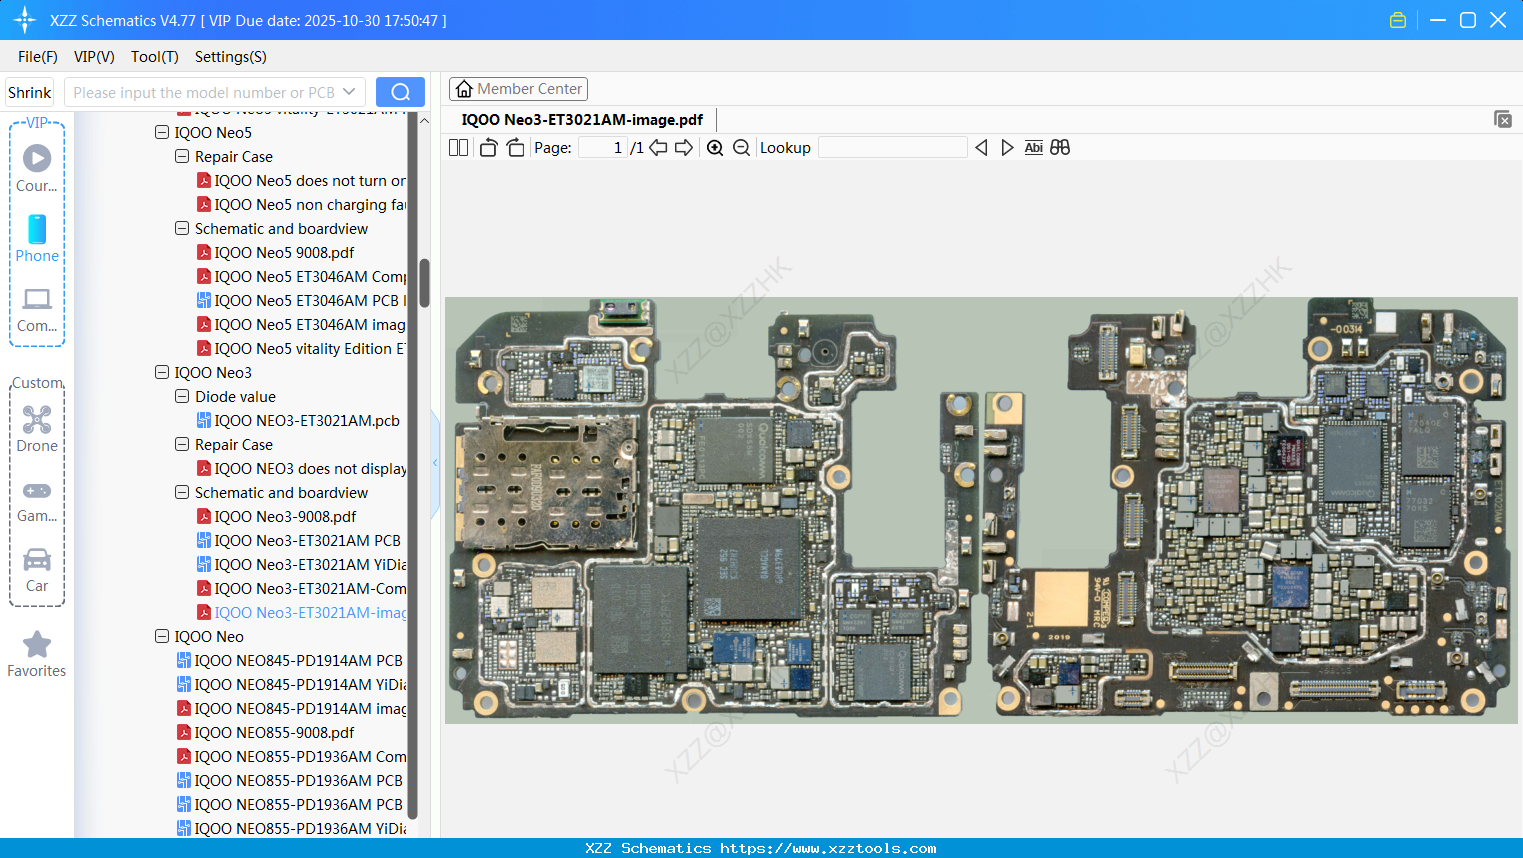Collapse the Diode value folder

tap(182, 396)
